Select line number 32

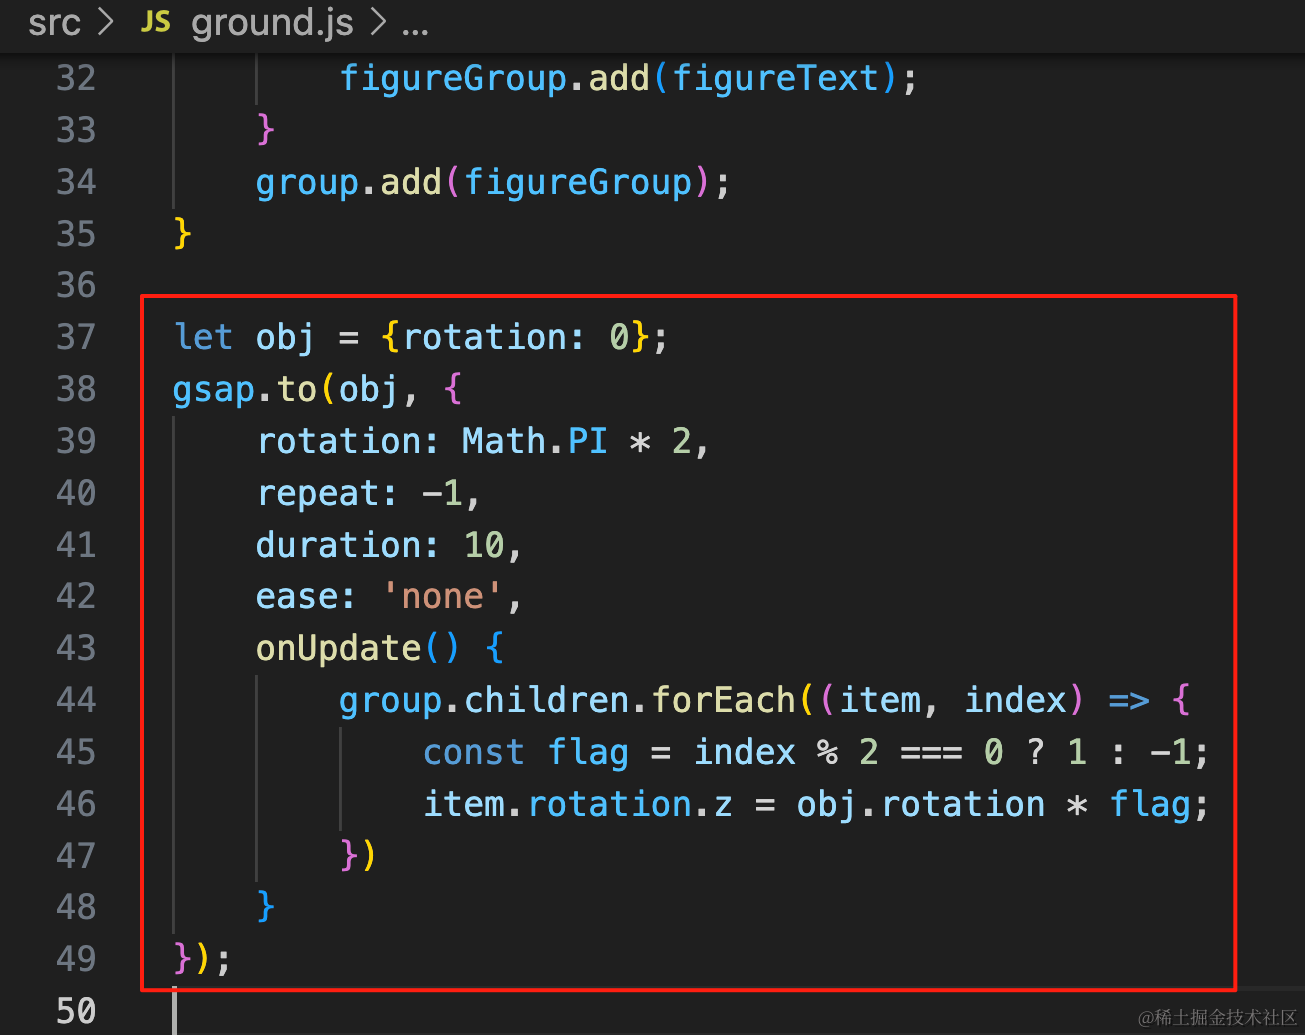coord(76,78)
